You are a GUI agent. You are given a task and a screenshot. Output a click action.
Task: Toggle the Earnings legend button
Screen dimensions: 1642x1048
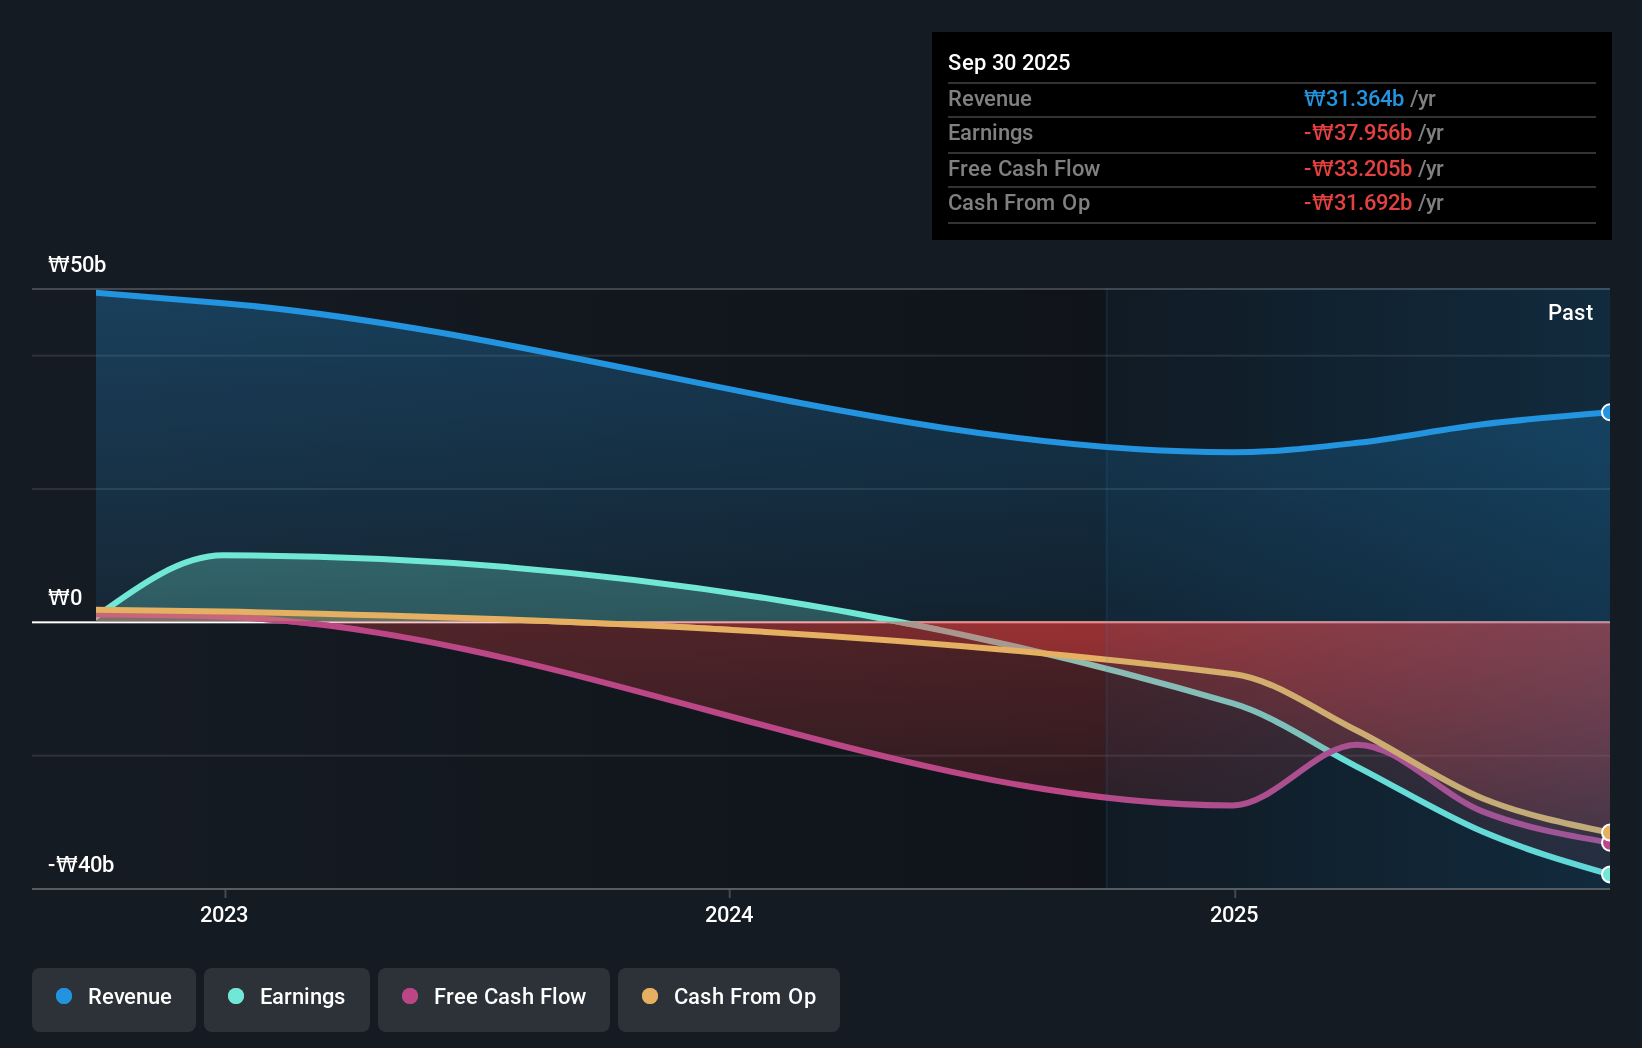point(287,999)
